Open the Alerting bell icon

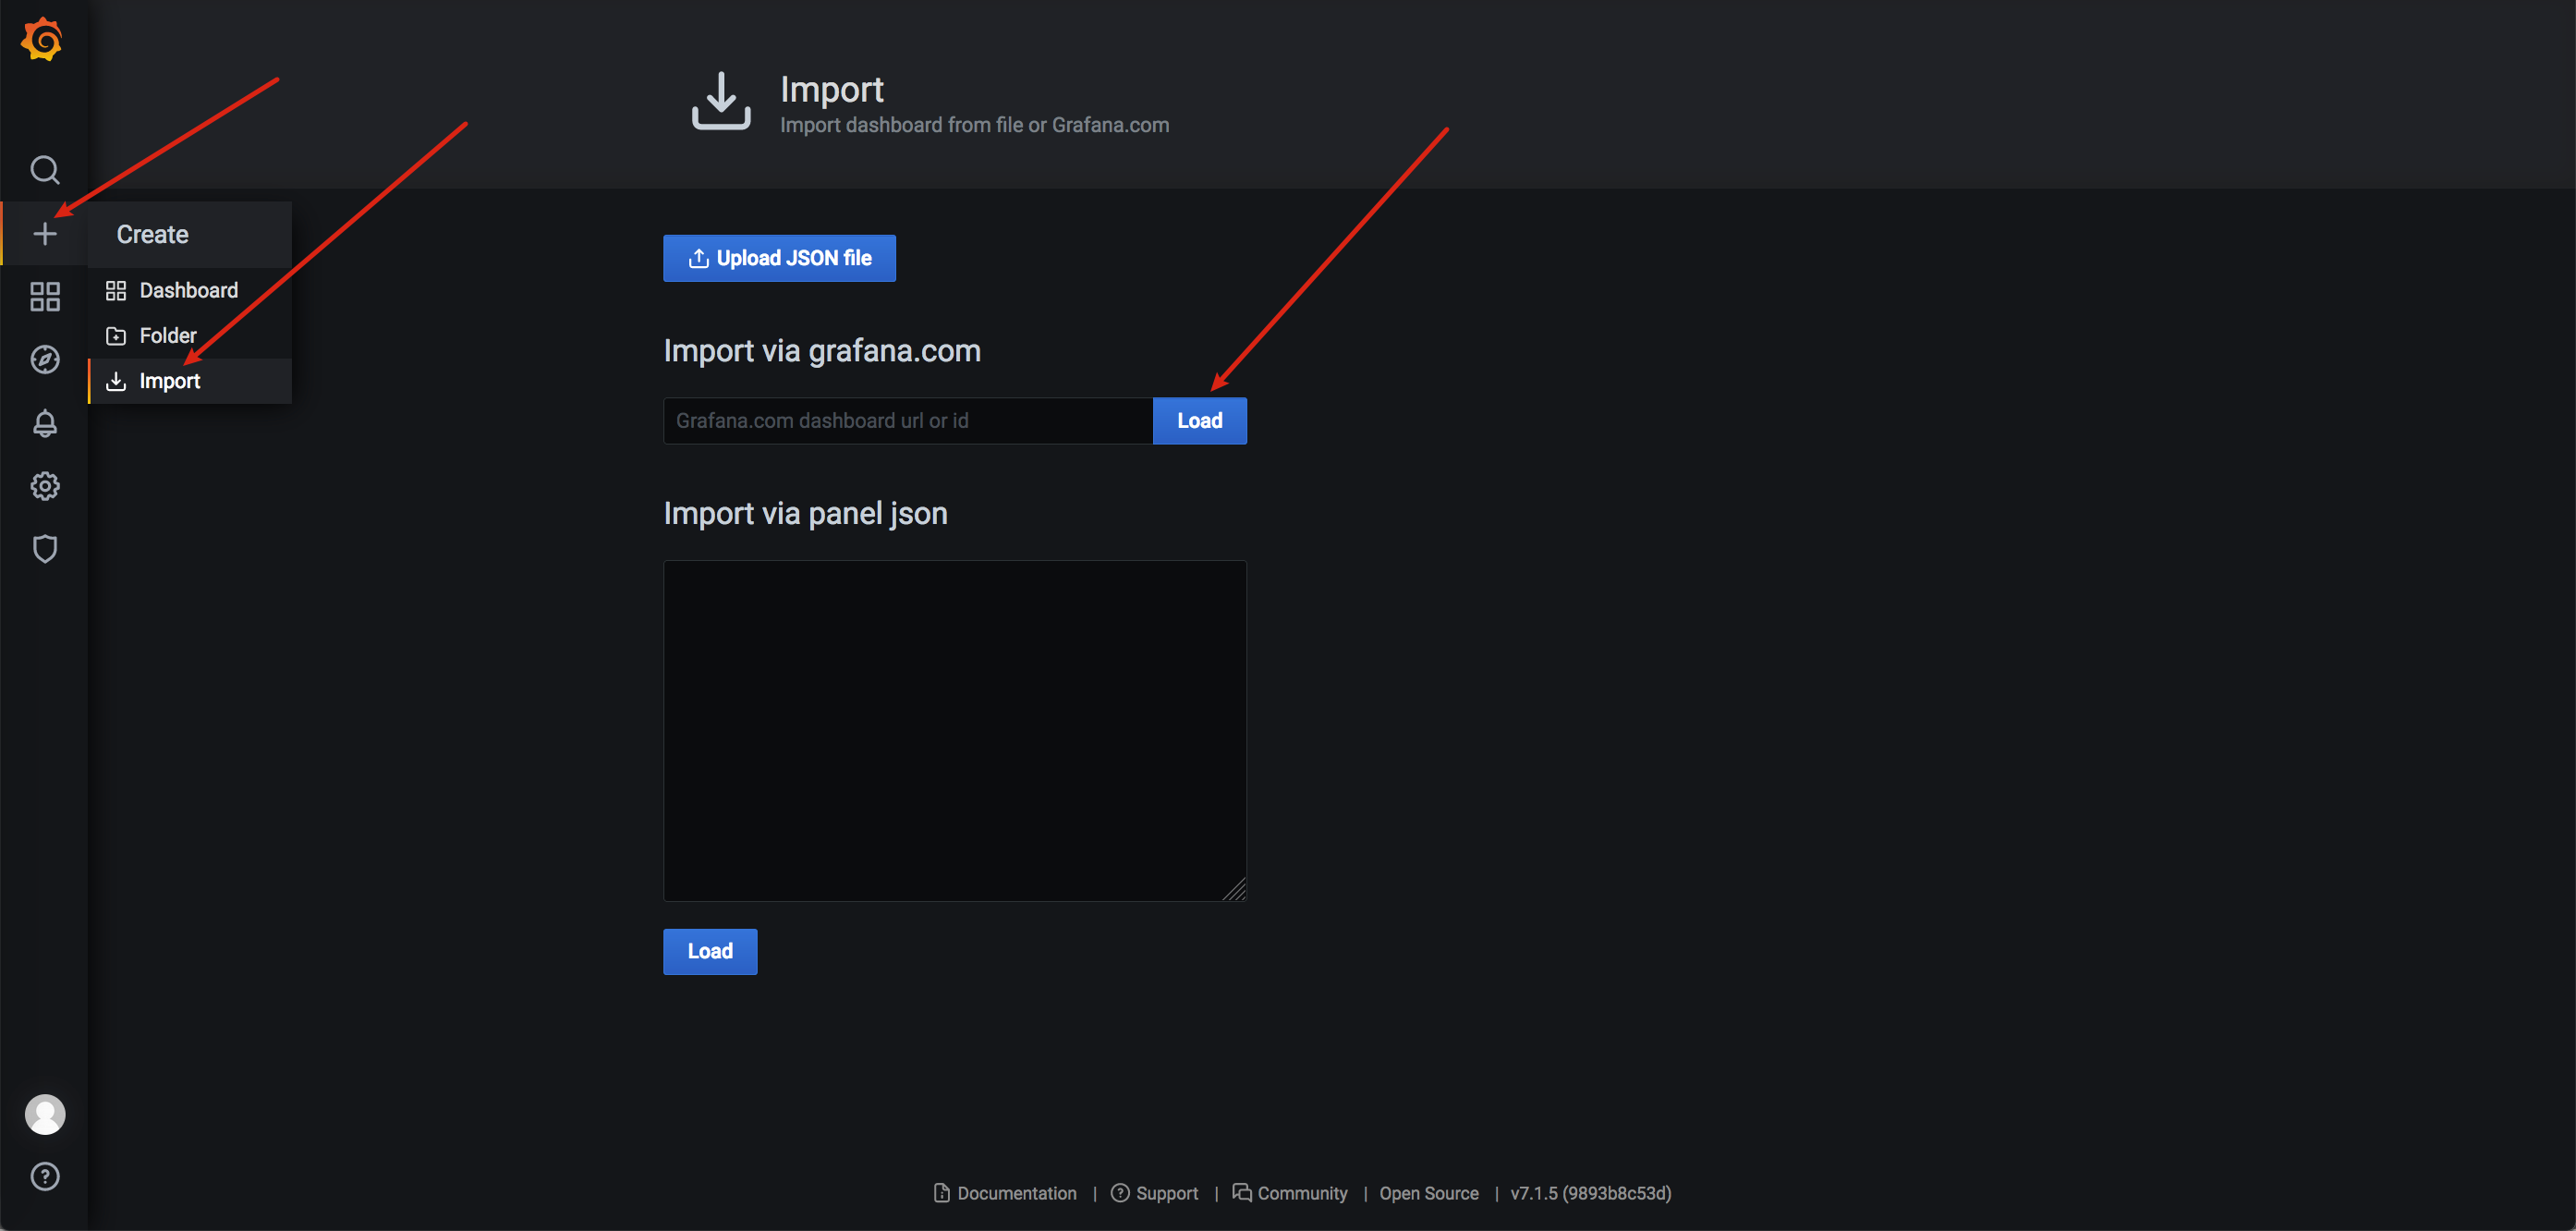(45, 423)
